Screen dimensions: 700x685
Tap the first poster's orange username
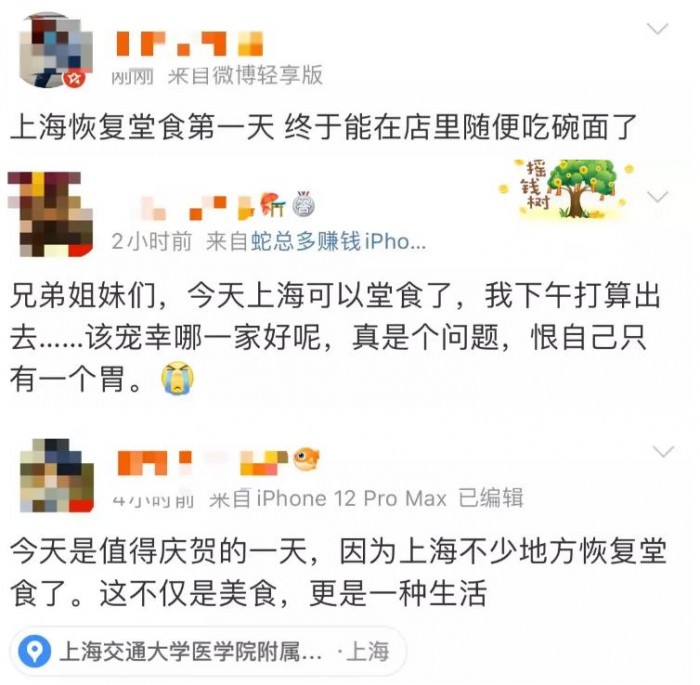(190, 44)
